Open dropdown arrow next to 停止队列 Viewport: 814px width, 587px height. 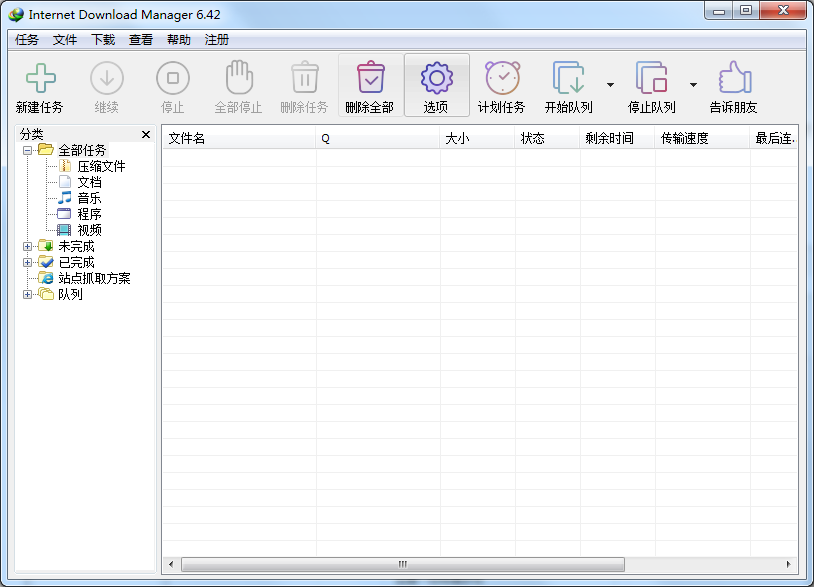point(693,85)
